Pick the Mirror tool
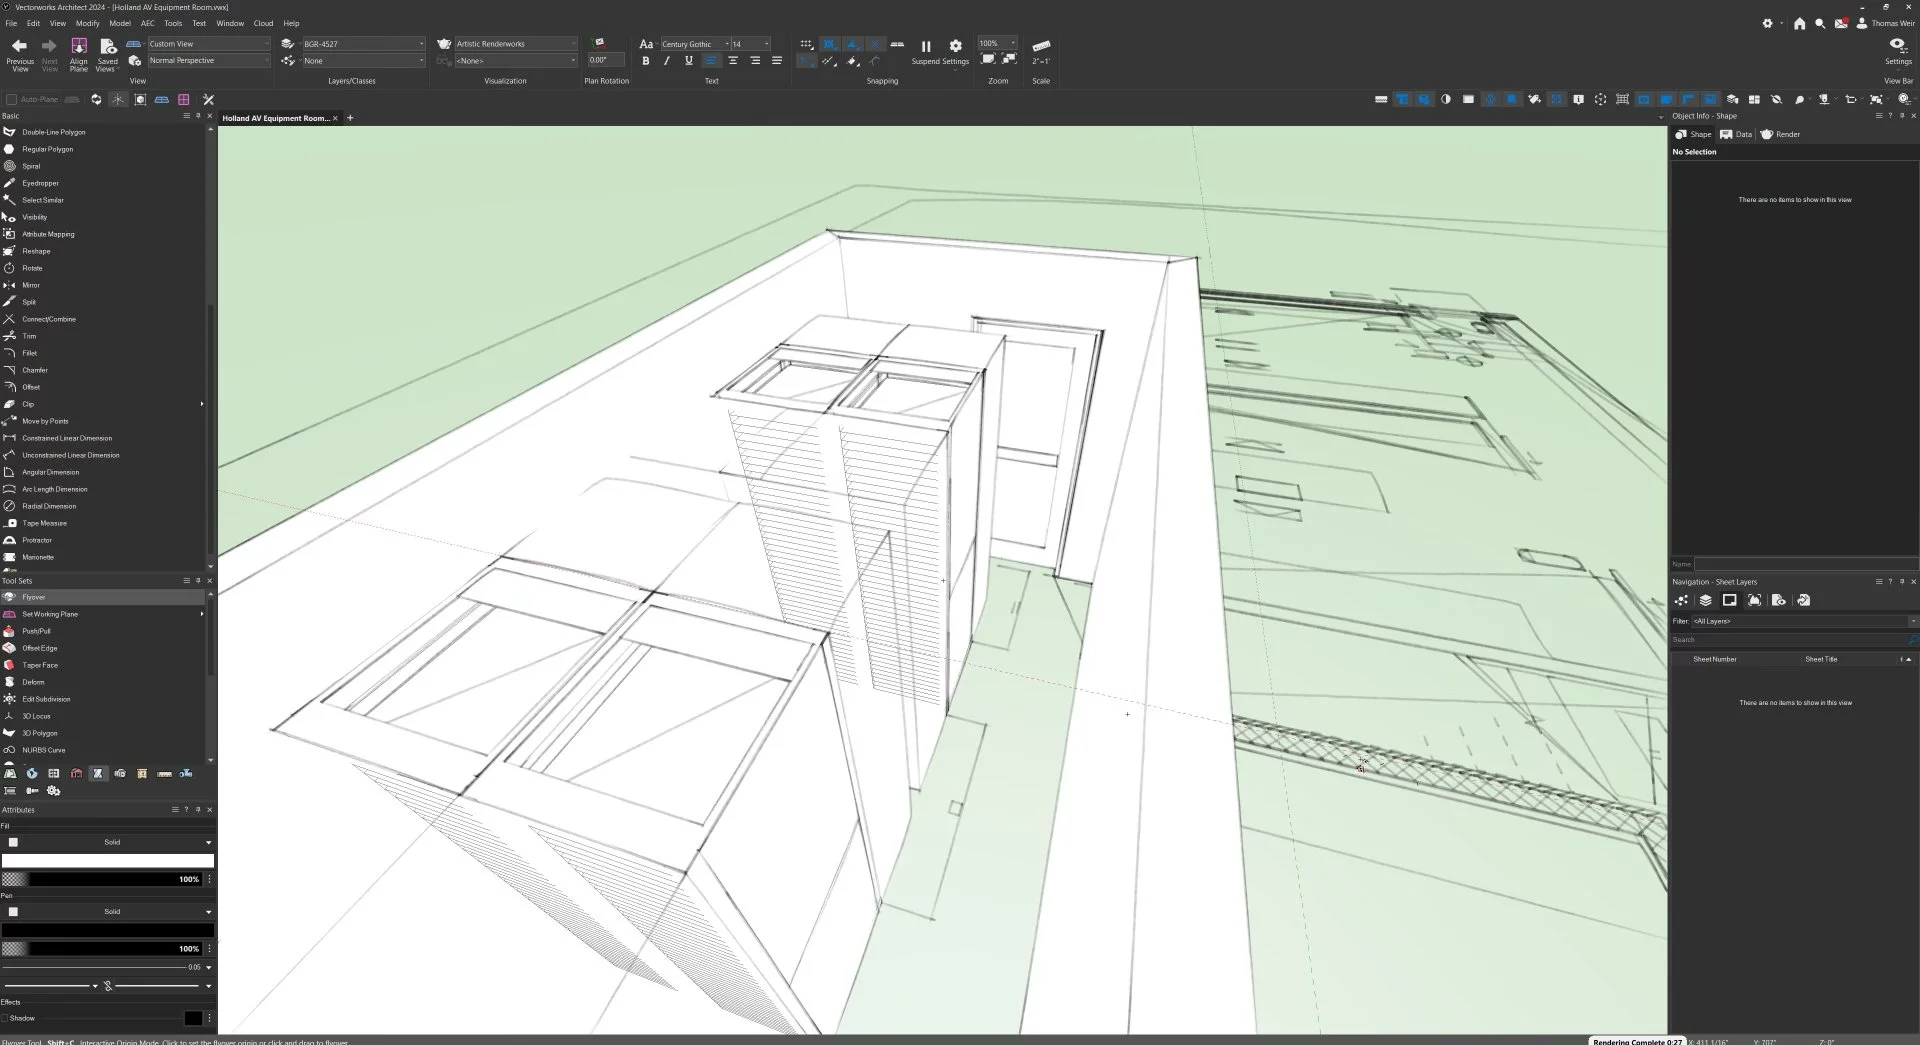Viewport: 1920px width, 1045px height. click(x=31, y=285)
